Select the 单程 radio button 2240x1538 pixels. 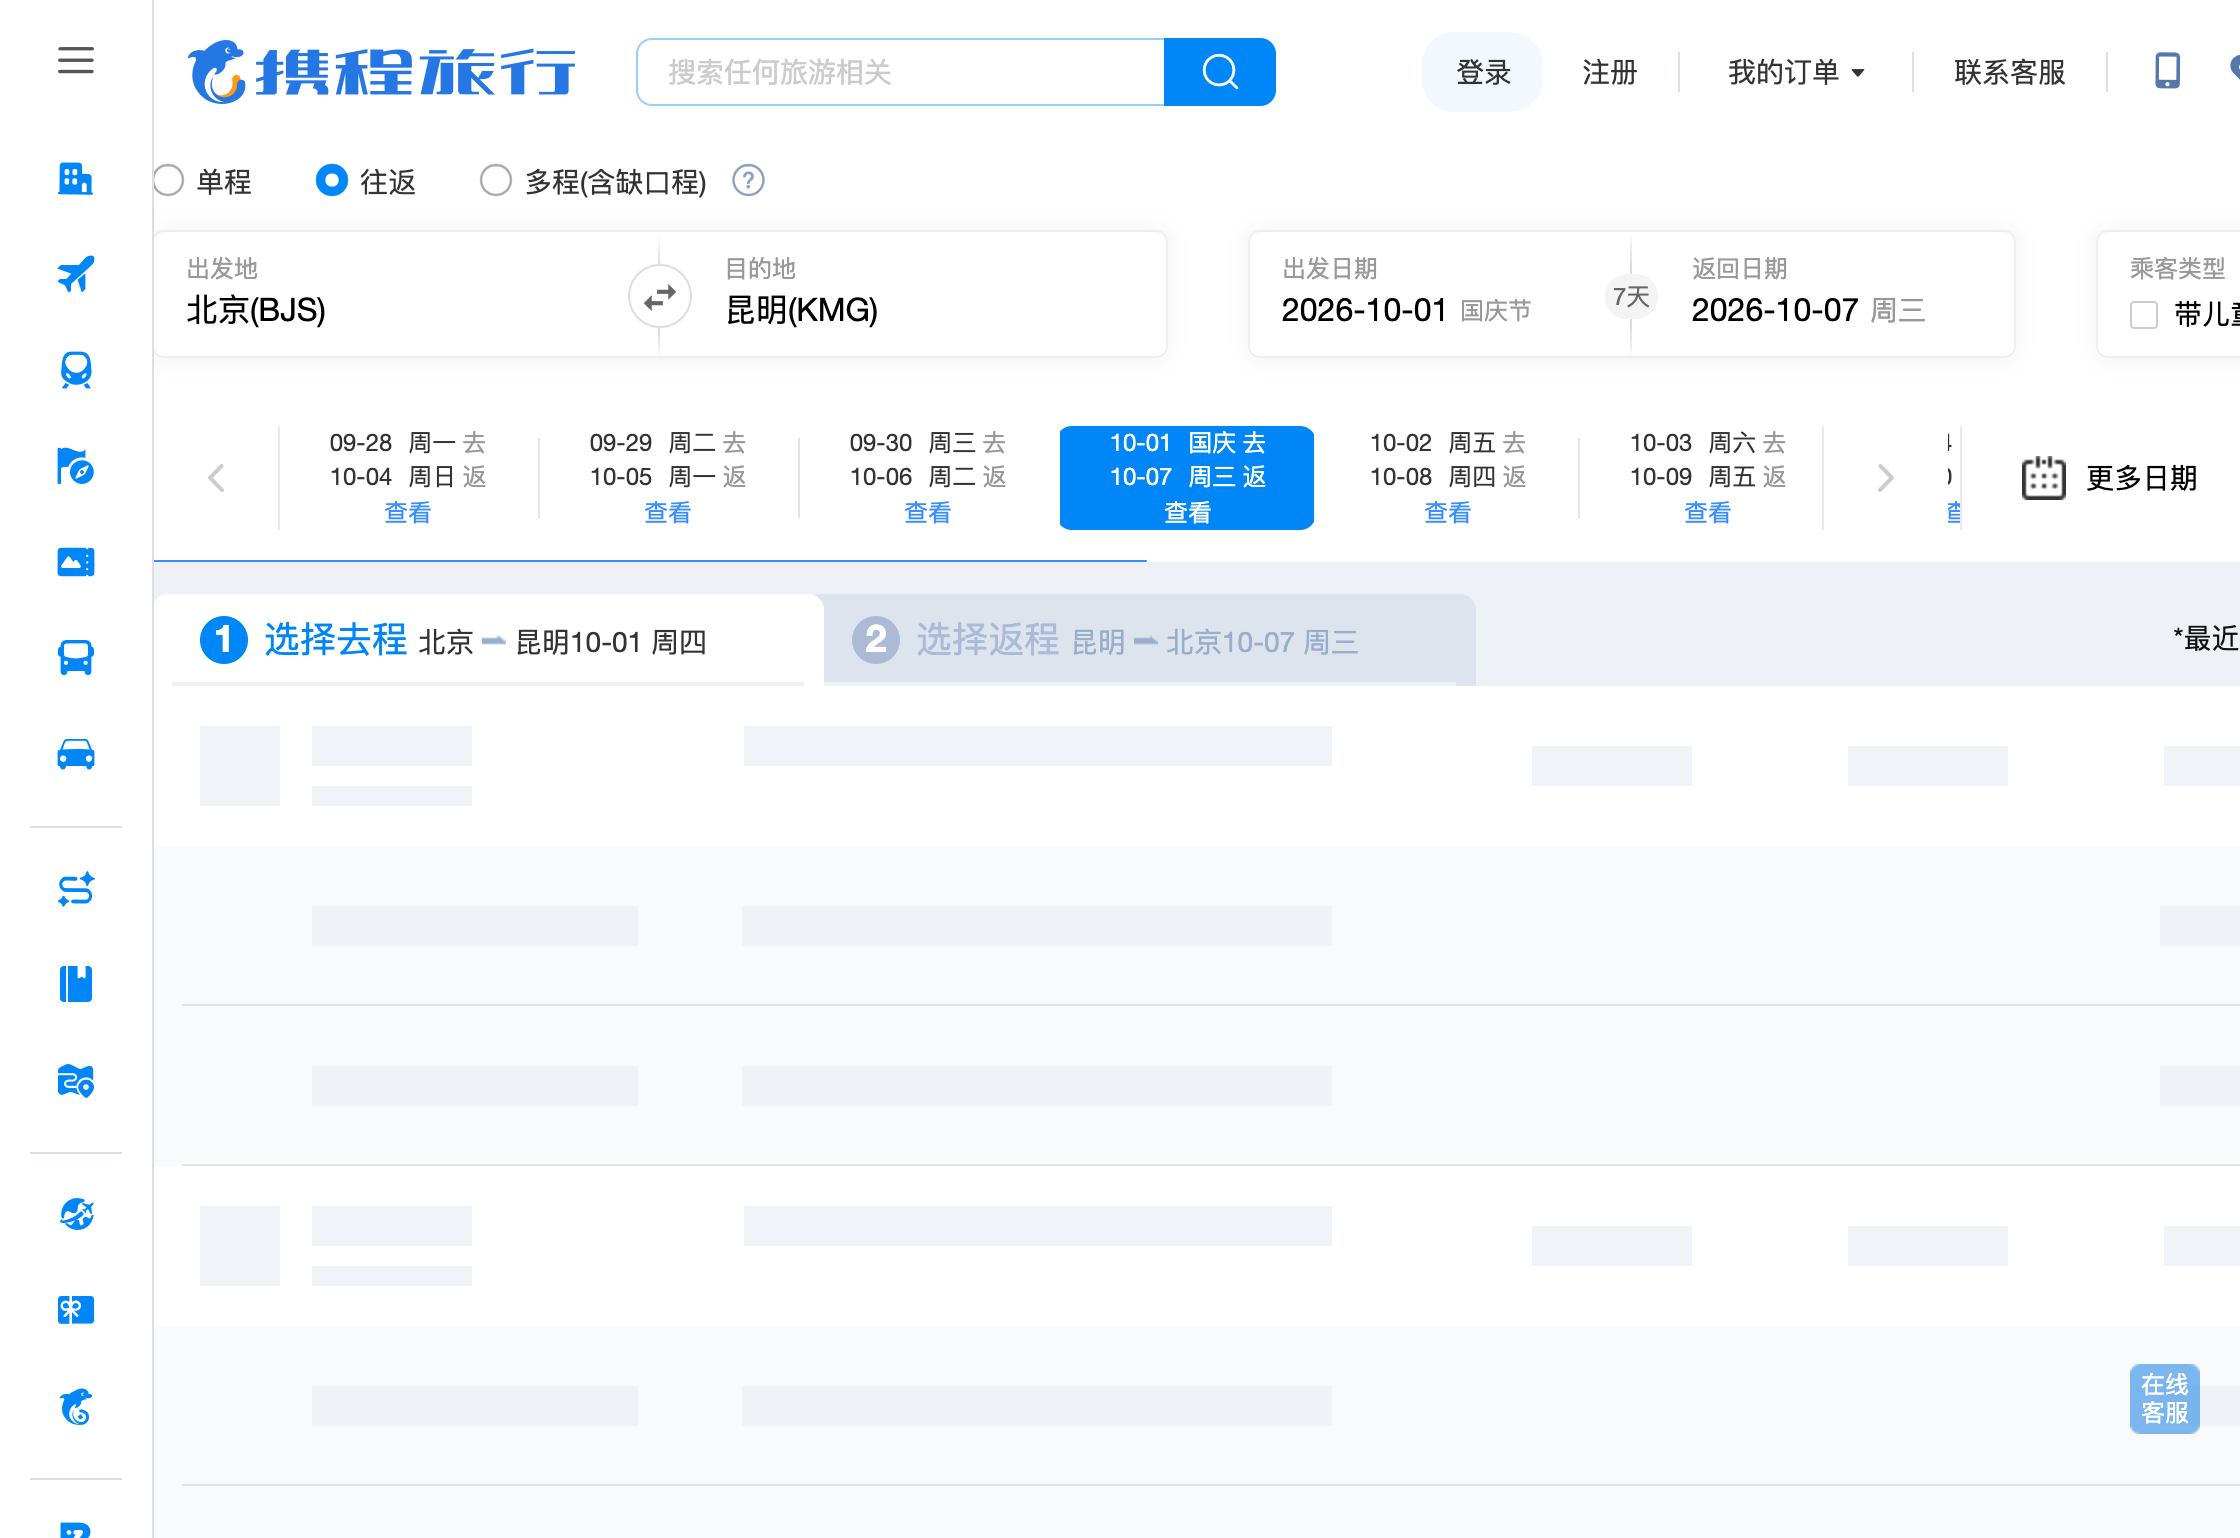pos(168,181)
